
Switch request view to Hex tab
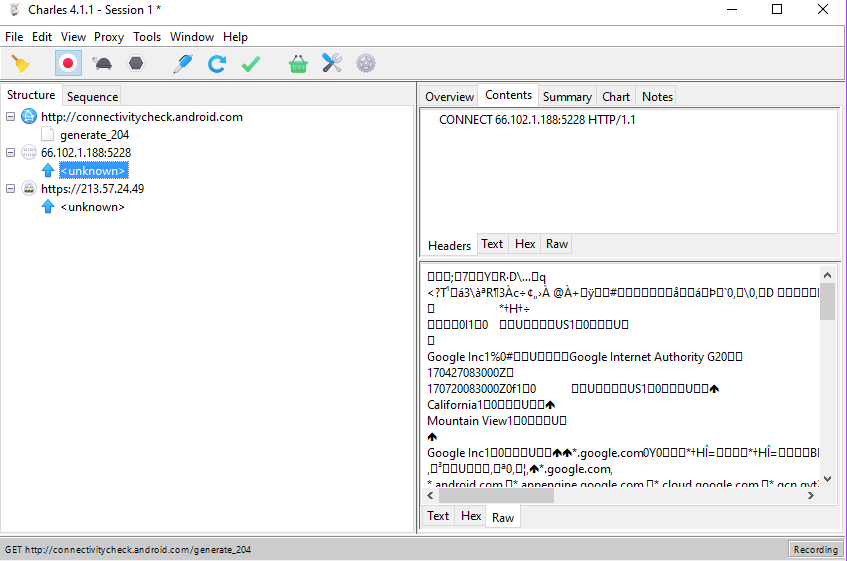[525, 244]
